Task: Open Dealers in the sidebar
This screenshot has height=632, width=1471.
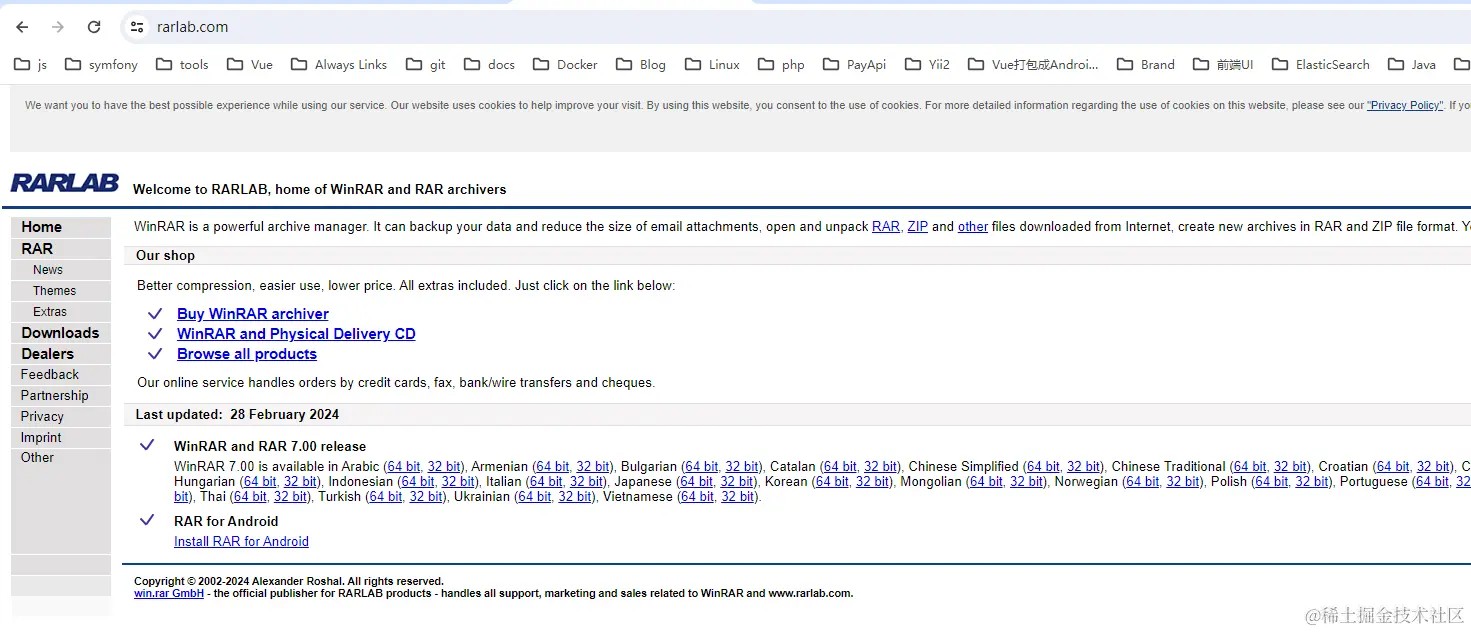Action: click(48, 354)
